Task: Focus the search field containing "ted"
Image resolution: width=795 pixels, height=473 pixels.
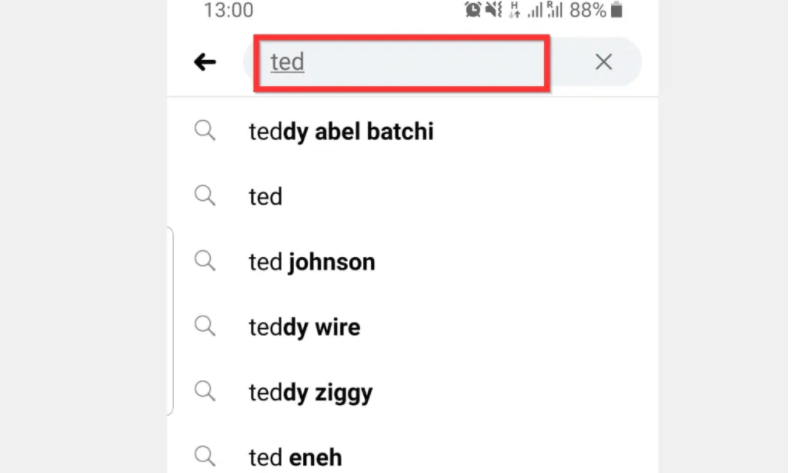Action: click(x=402, y=63)
